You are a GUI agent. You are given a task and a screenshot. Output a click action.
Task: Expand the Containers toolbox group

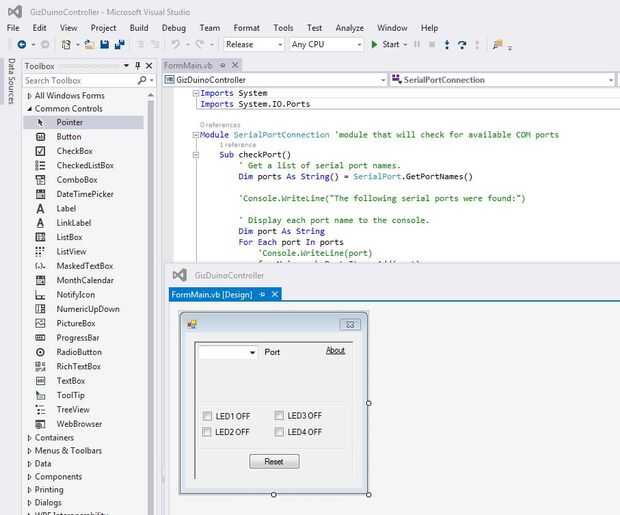[x=54, y=438]
